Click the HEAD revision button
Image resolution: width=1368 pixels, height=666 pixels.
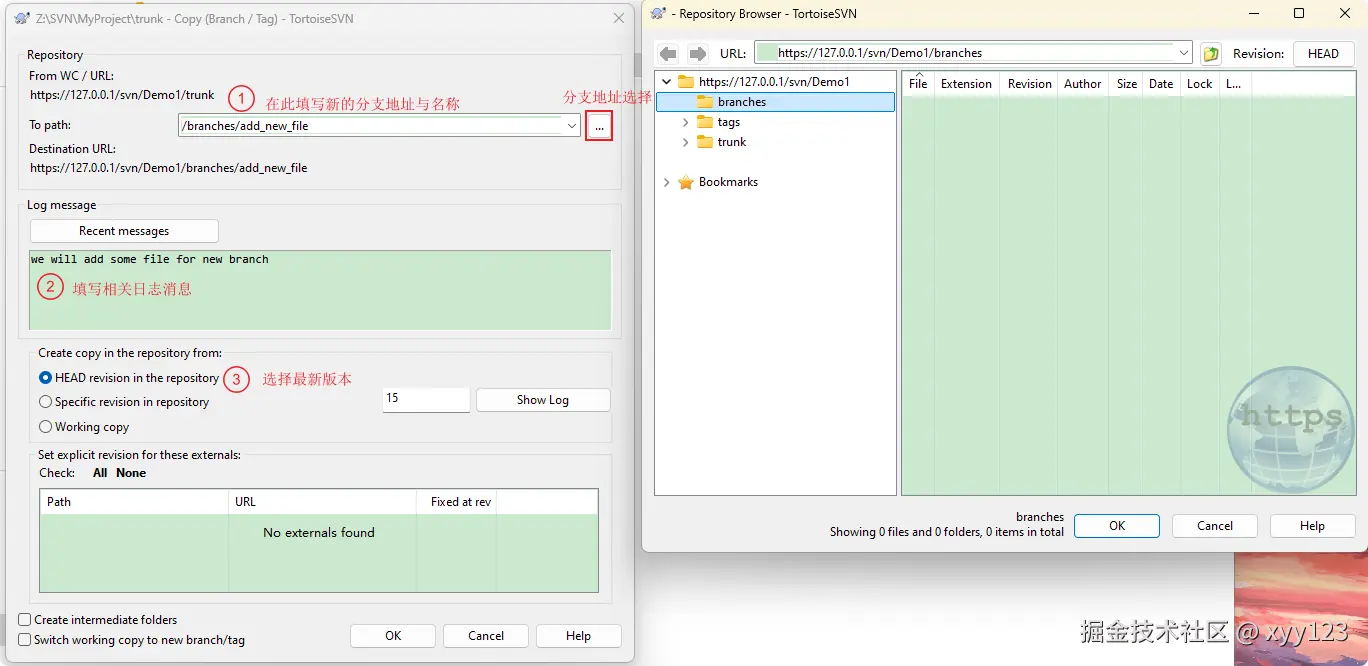[x=1323, y=54]
